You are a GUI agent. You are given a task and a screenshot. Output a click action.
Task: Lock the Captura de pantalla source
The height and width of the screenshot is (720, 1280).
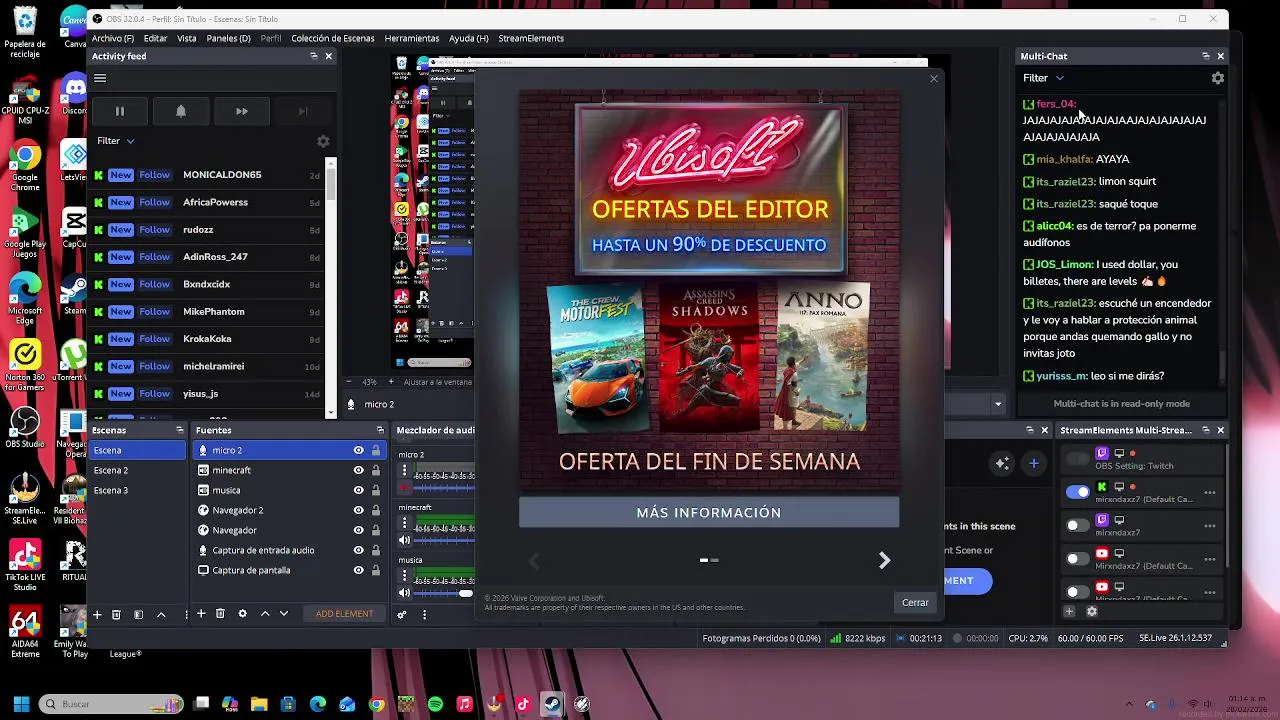coord(376,570)
